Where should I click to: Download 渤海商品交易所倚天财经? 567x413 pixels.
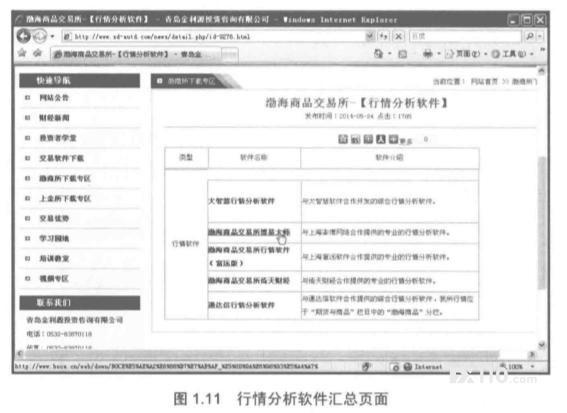tap(249, 281)
